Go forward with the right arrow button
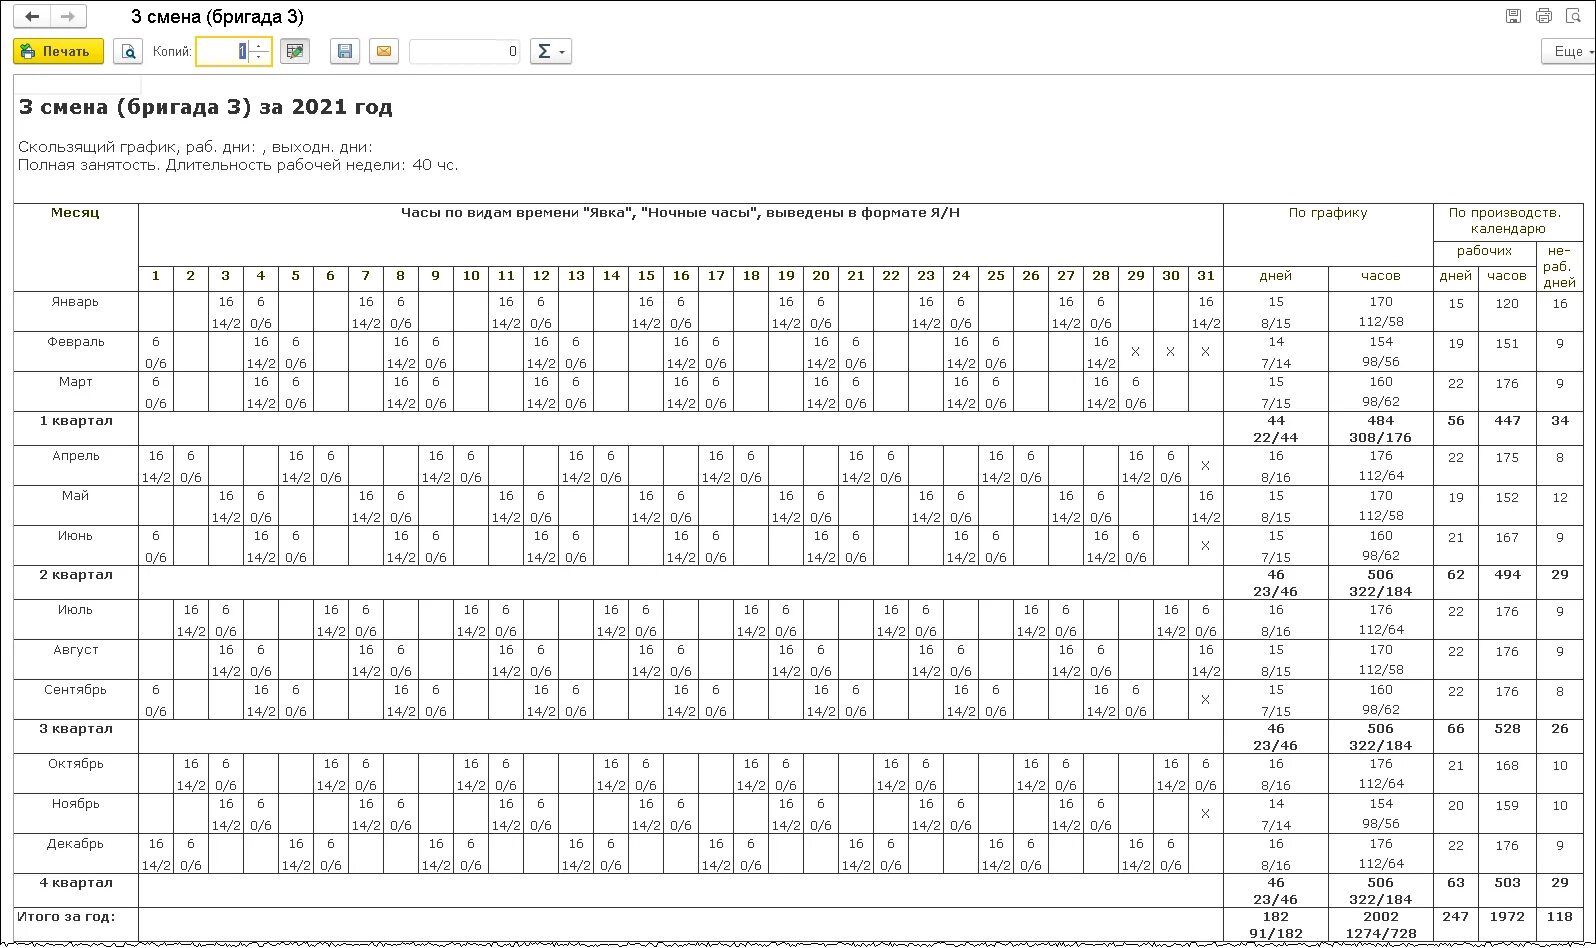Image resolution: width=1596 pixels, height=948 pixels. coord(68,16)
